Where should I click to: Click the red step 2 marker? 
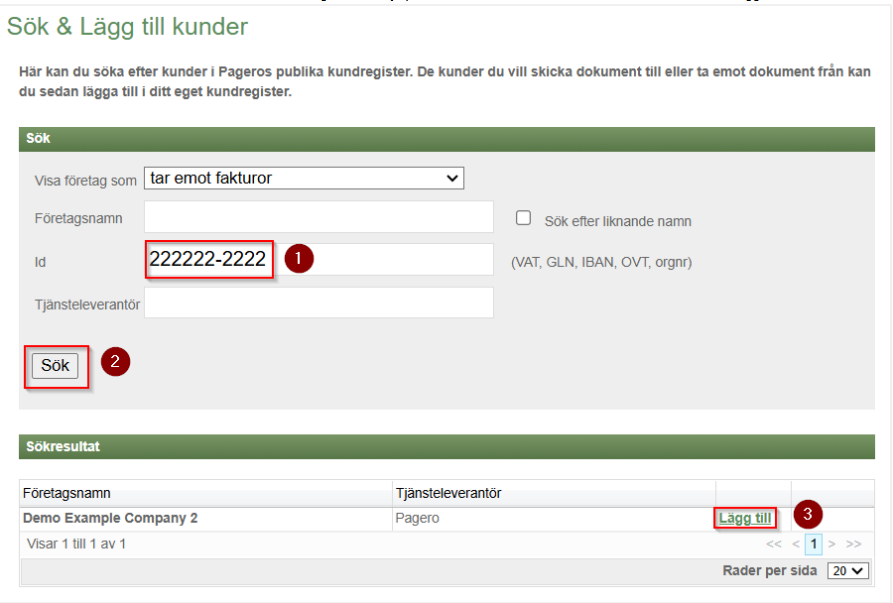(x=115, y=362)
